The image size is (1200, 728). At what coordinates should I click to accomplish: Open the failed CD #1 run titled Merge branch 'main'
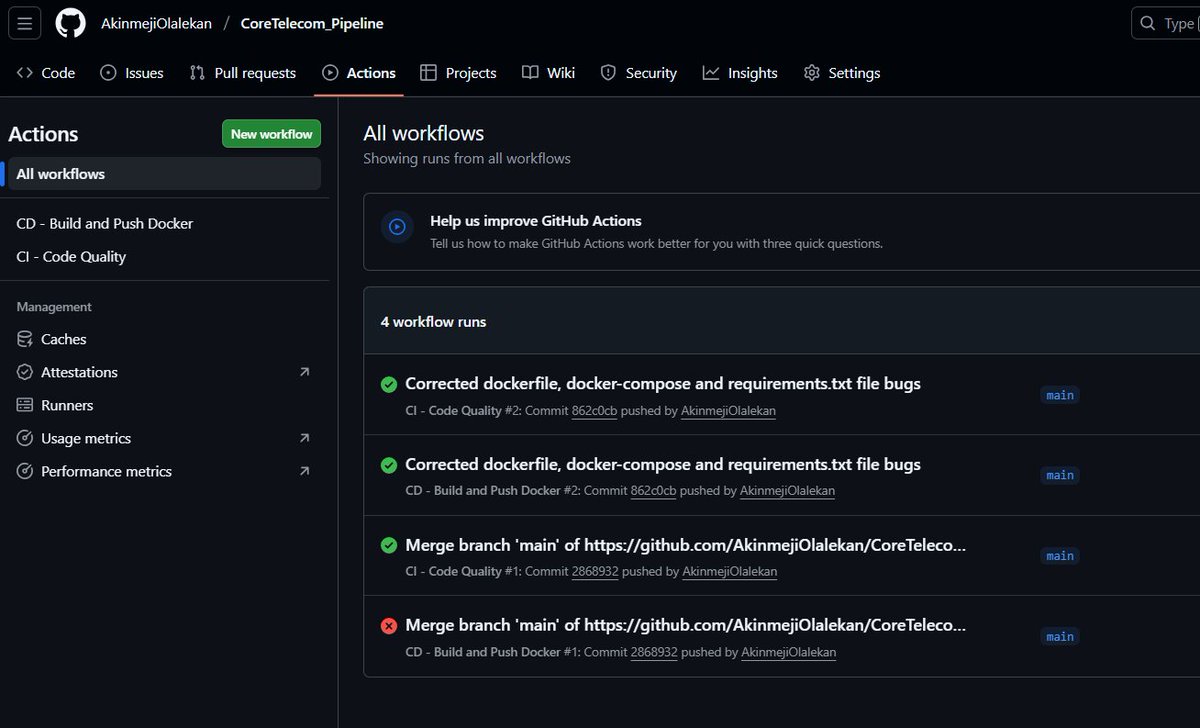tap(685, 626)
